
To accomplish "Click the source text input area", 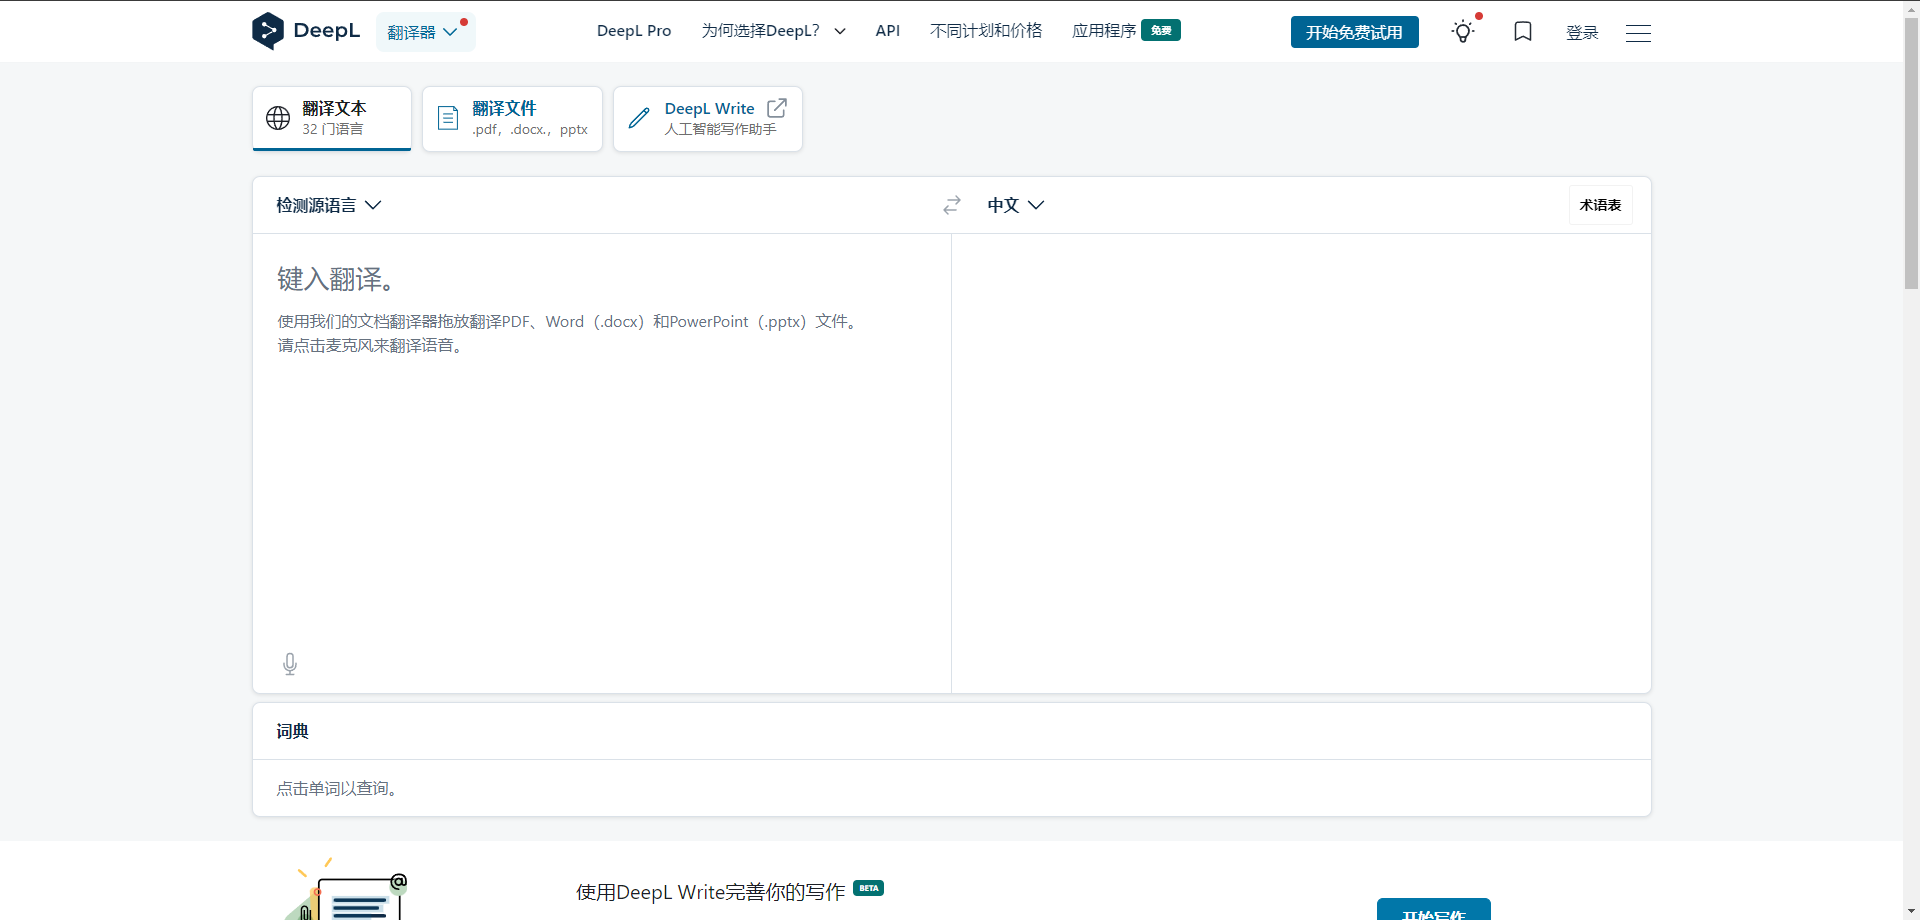I will pyautogui.click(x=600, y=450).
